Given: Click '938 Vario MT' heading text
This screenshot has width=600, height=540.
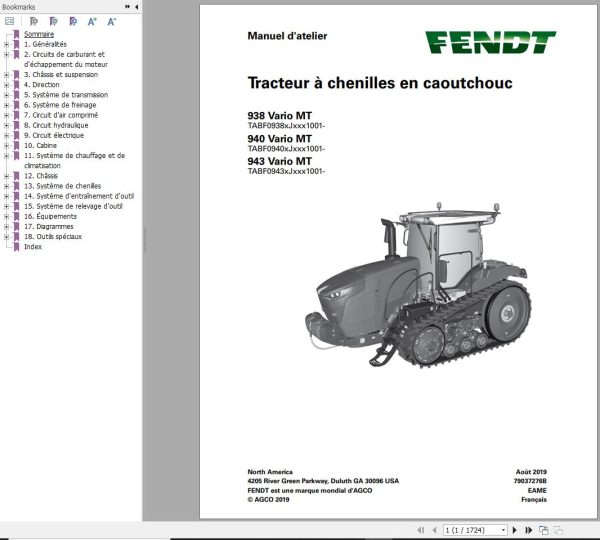Looking at the screenshot, I should pyautogui.click(x=279, y=116).
